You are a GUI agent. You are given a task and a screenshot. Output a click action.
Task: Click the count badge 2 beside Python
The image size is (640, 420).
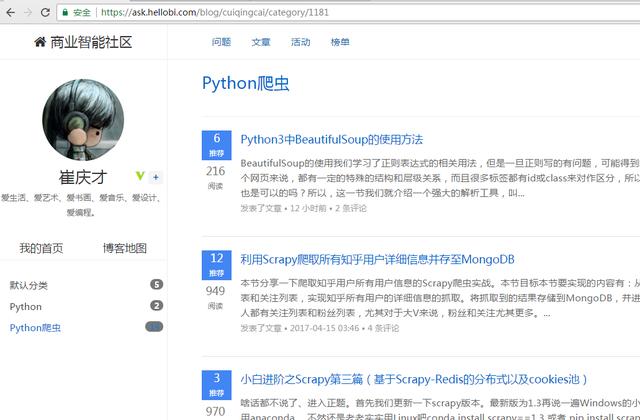click(156, 305)
